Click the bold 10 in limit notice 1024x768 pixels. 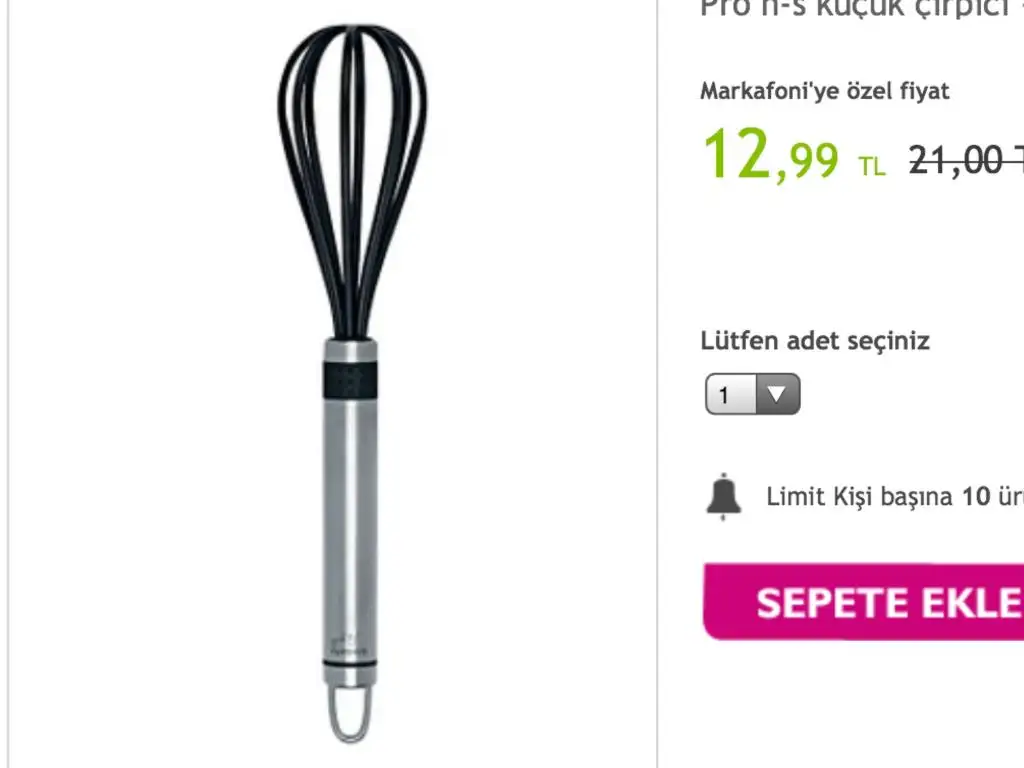tap(976, 497)
